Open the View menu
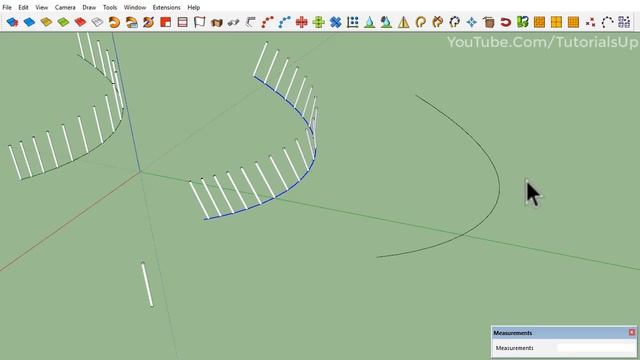640x360 pixels. [42, 7]
